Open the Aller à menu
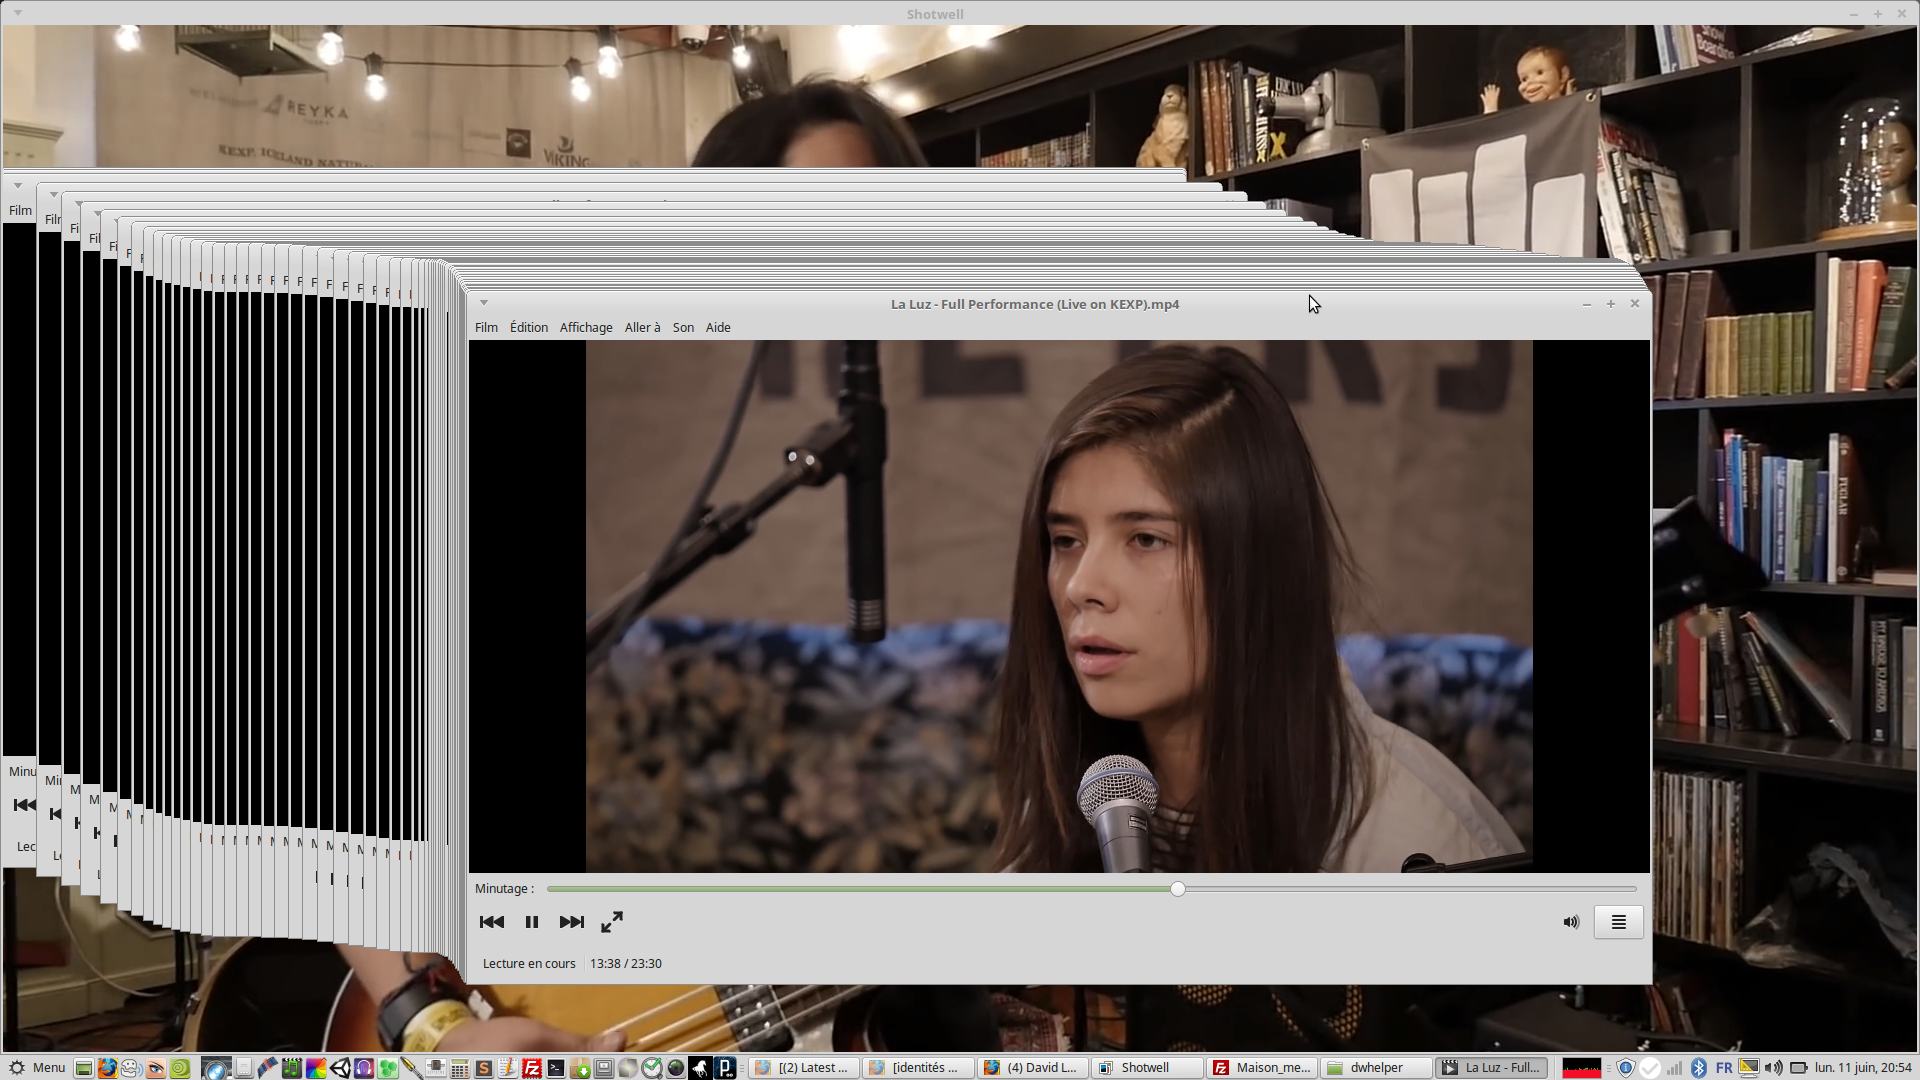 point(642,327)
